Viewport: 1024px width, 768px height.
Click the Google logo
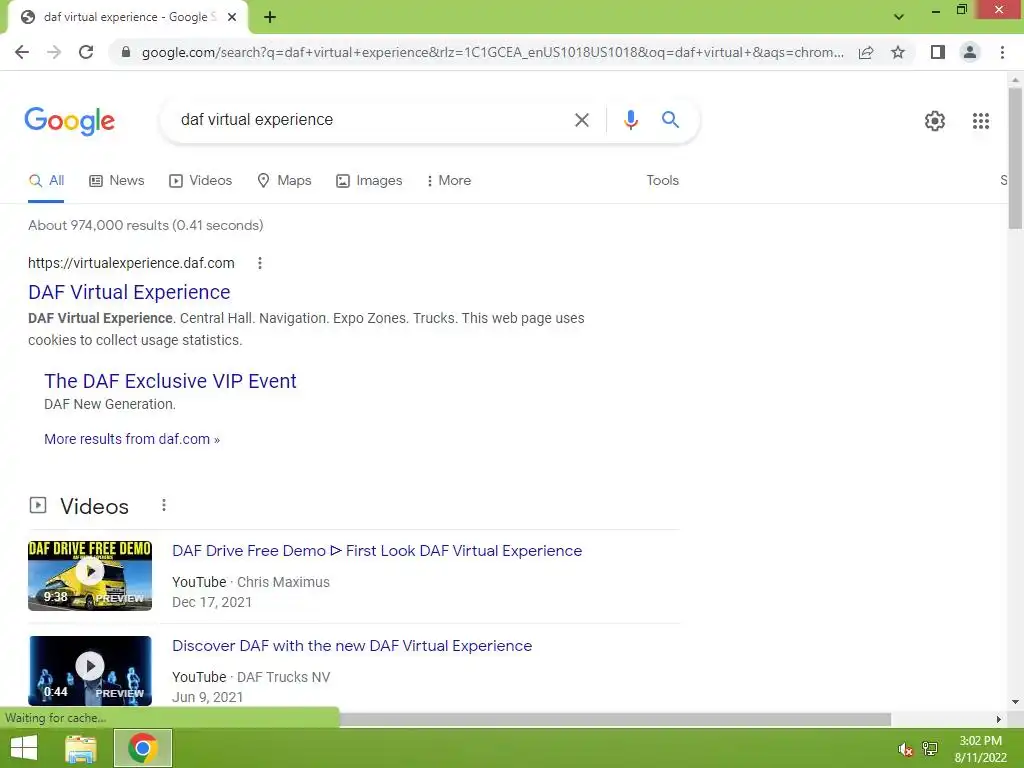click(70, 121)
